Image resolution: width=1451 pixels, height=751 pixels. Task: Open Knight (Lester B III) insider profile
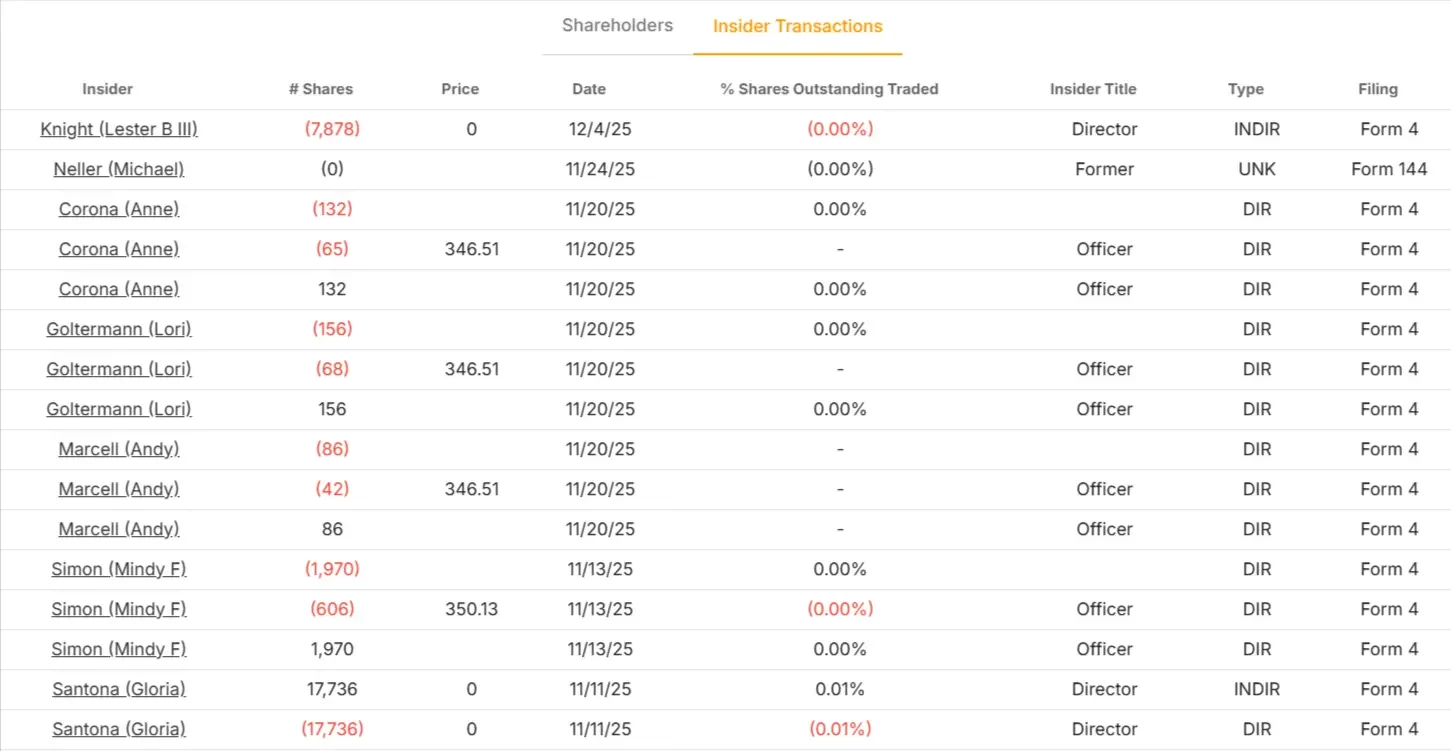tap(118, 129)
